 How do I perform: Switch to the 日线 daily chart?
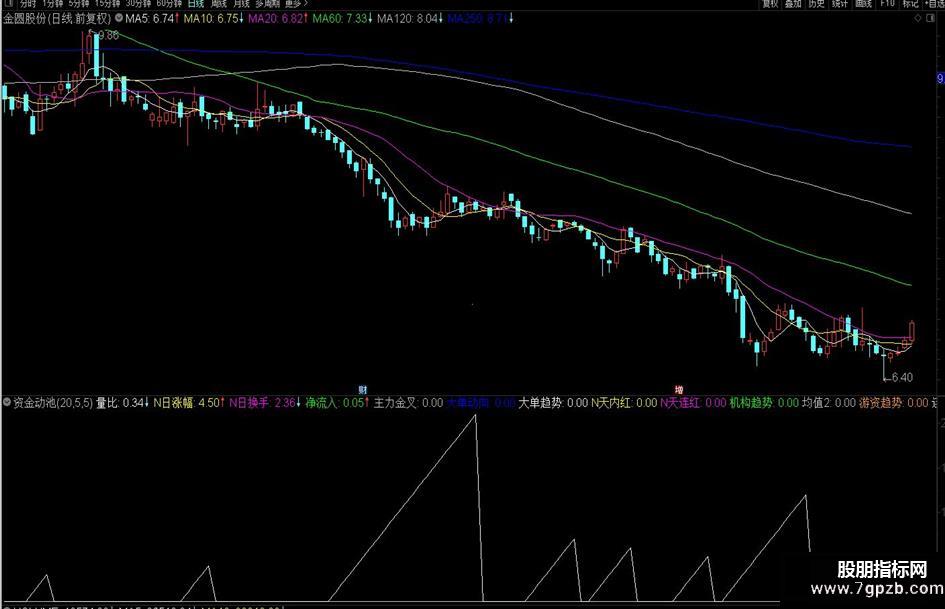point(196,4)
